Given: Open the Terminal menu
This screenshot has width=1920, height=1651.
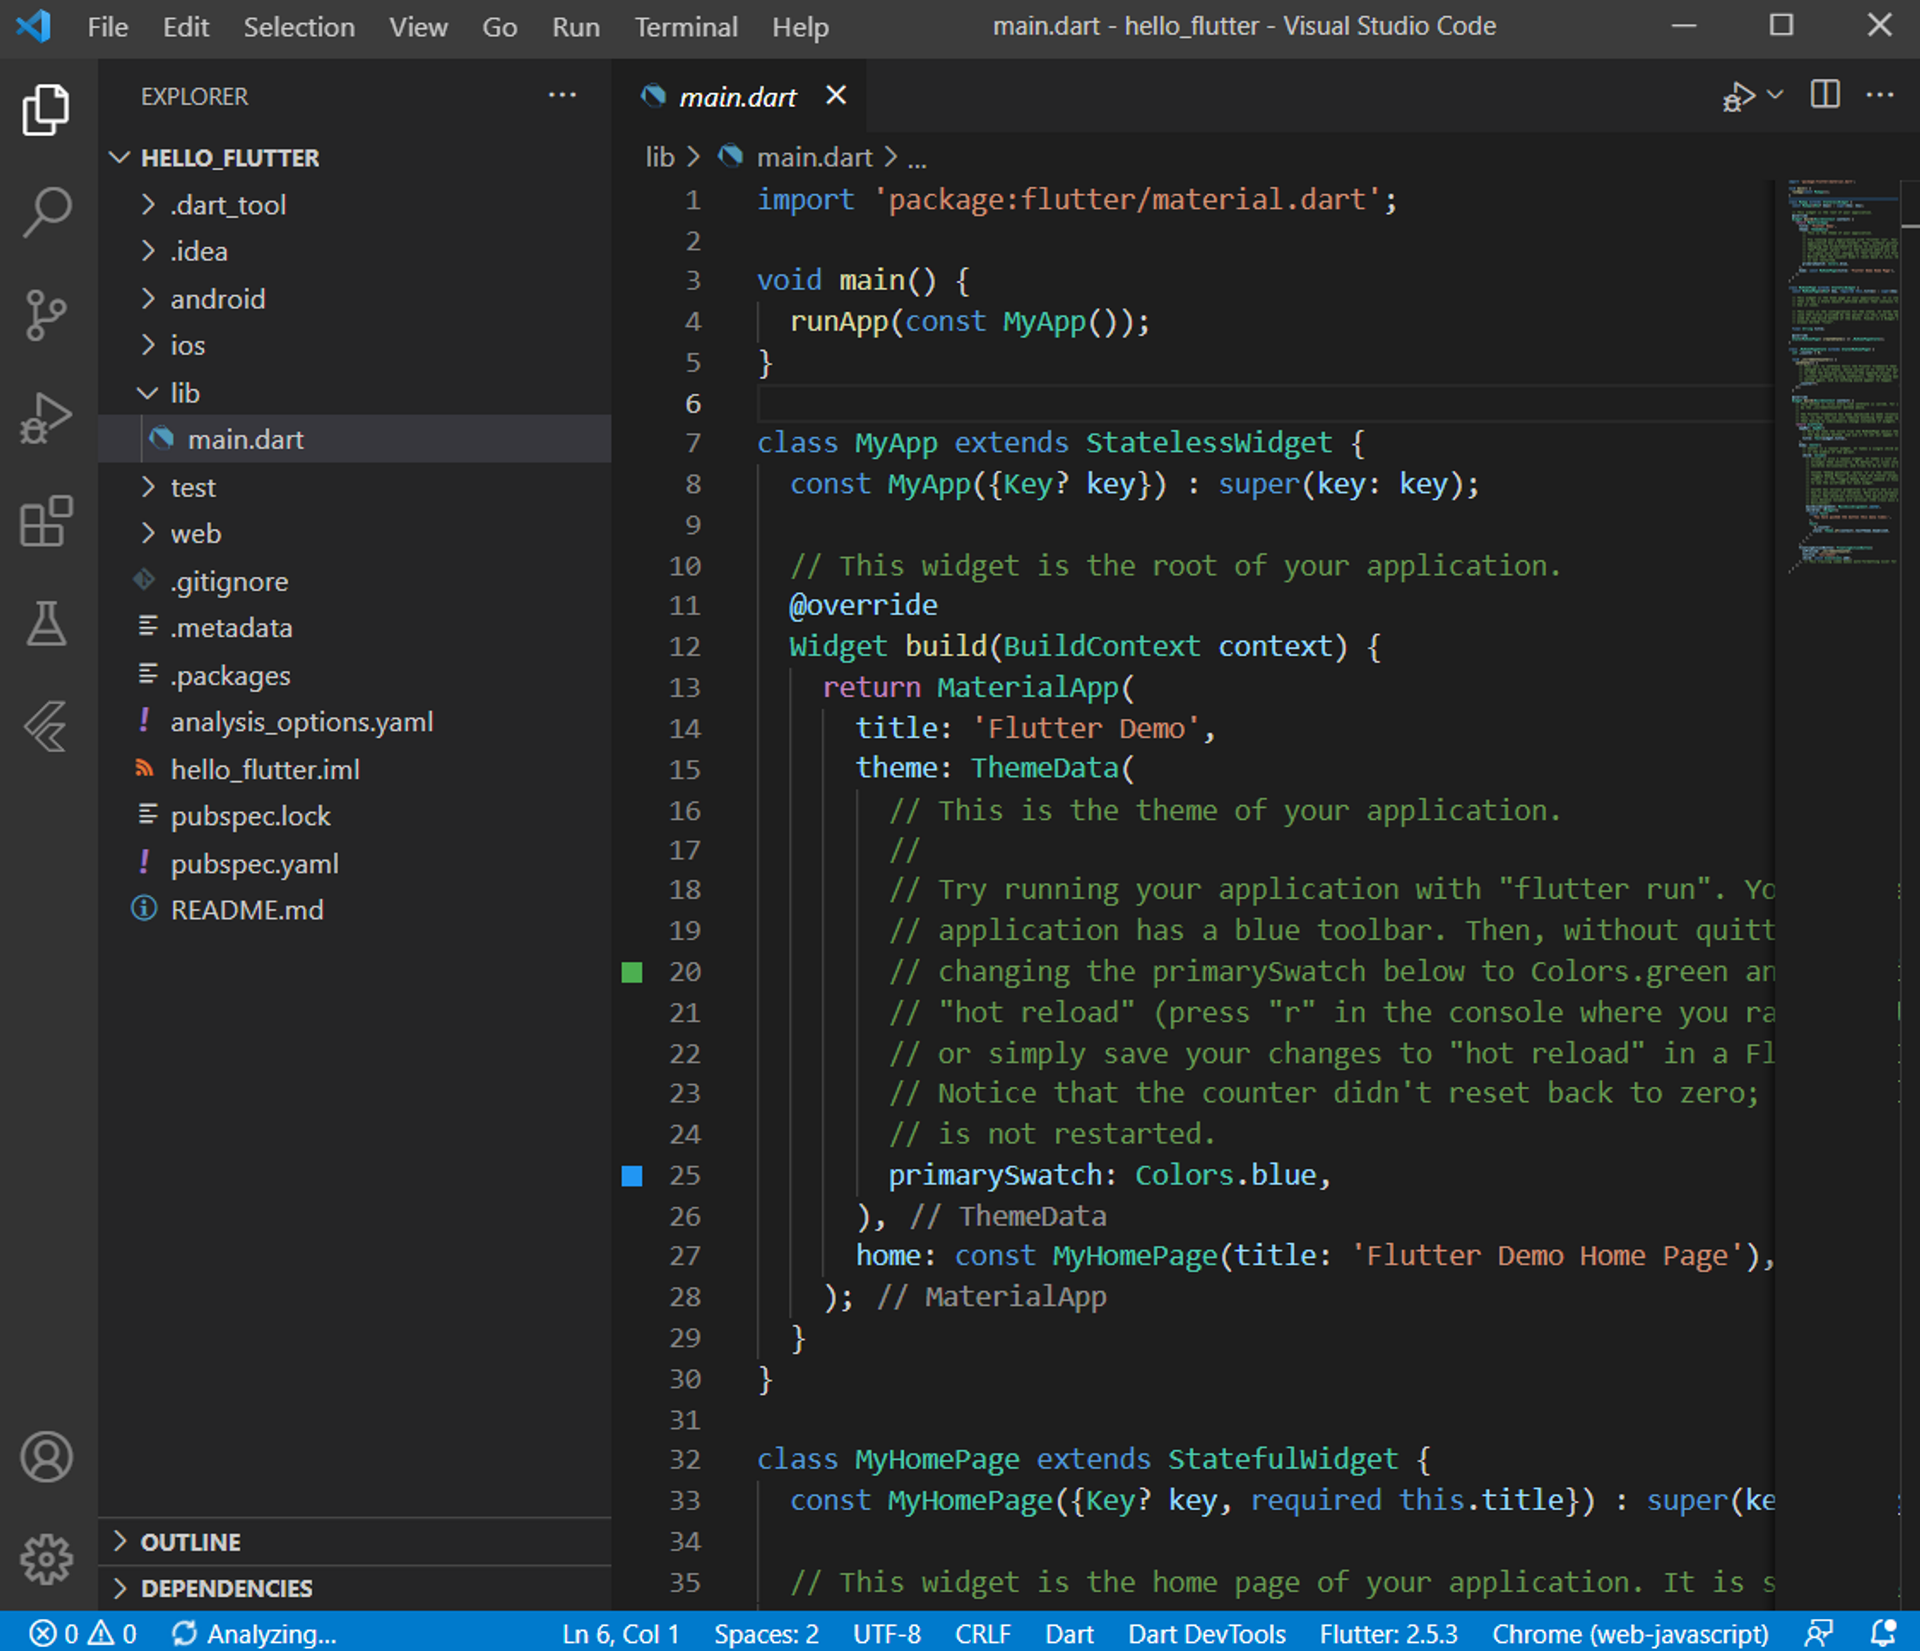Looking at the screenshot, I should pos(686,27).
